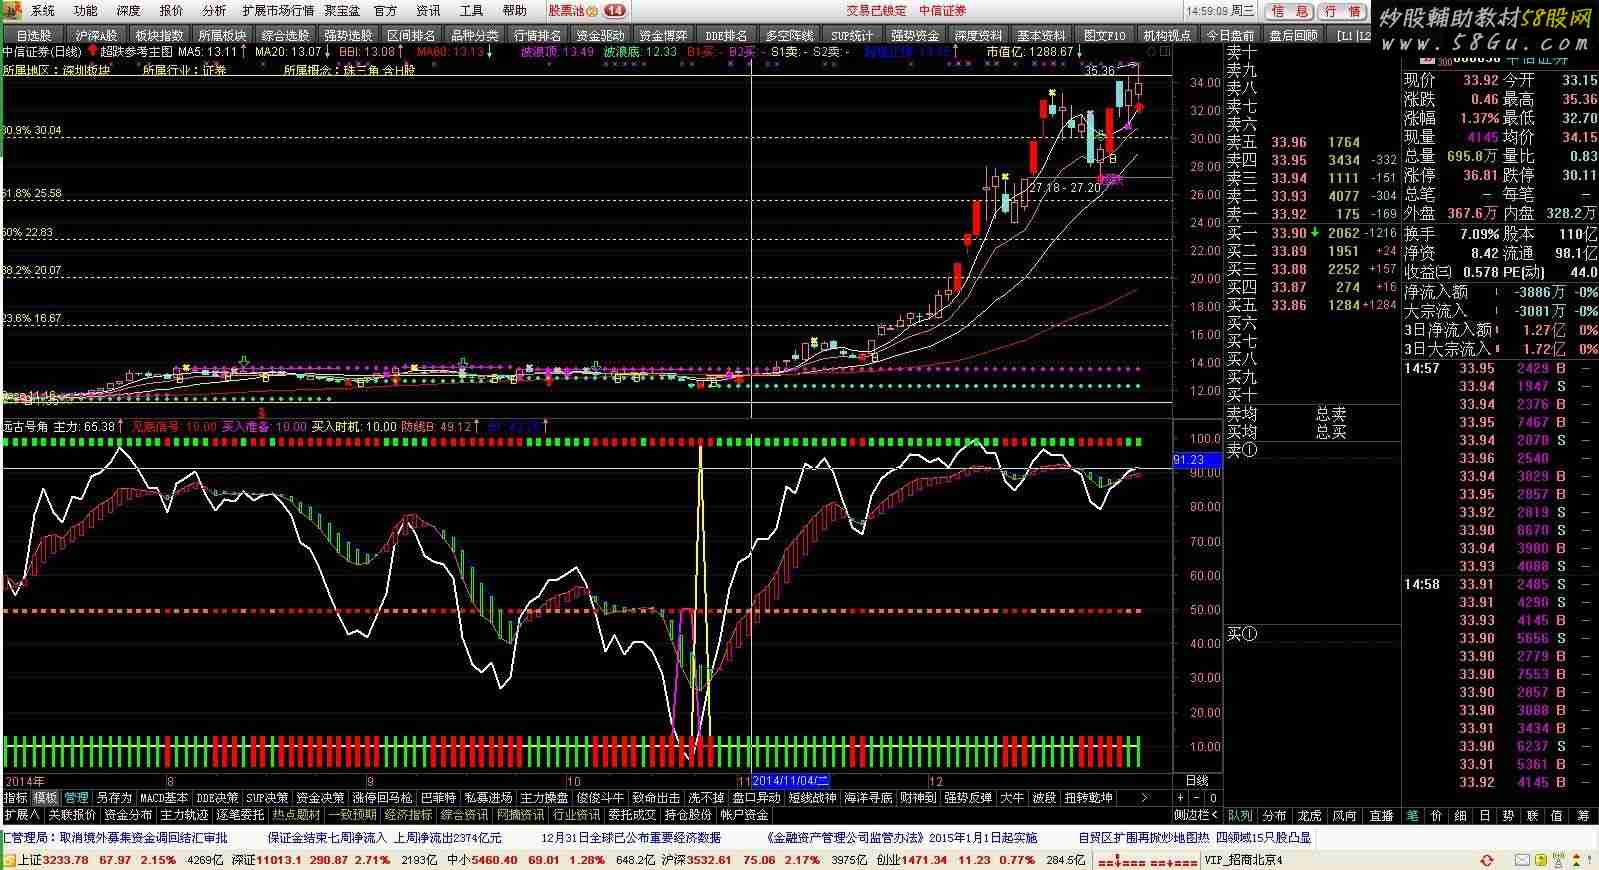Open 资金驱动 from the toolbar
The width and height of the screenshot is (1599, 870).
[x=600, y=35]
